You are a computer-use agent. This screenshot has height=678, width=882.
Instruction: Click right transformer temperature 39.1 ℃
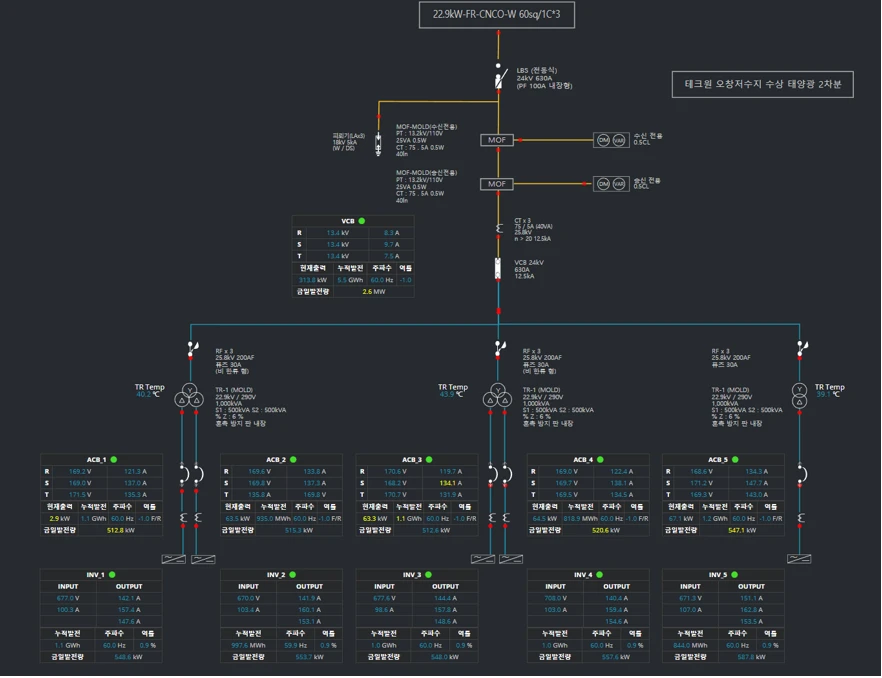830,394
